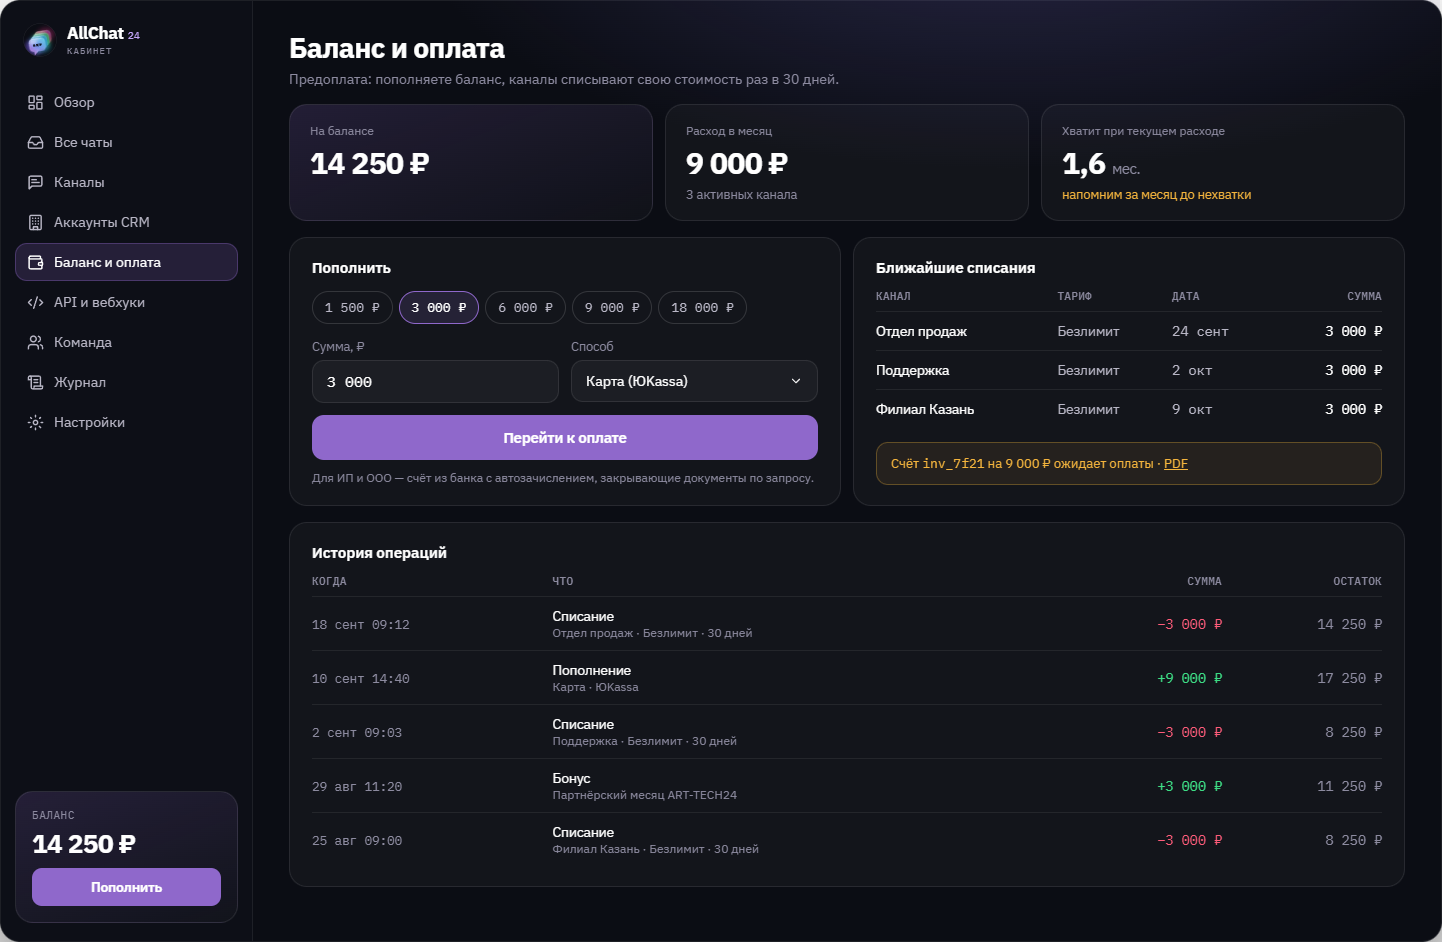
Task: Click the Поддержка channel in upcoming charges
Action: click(913, 370)
